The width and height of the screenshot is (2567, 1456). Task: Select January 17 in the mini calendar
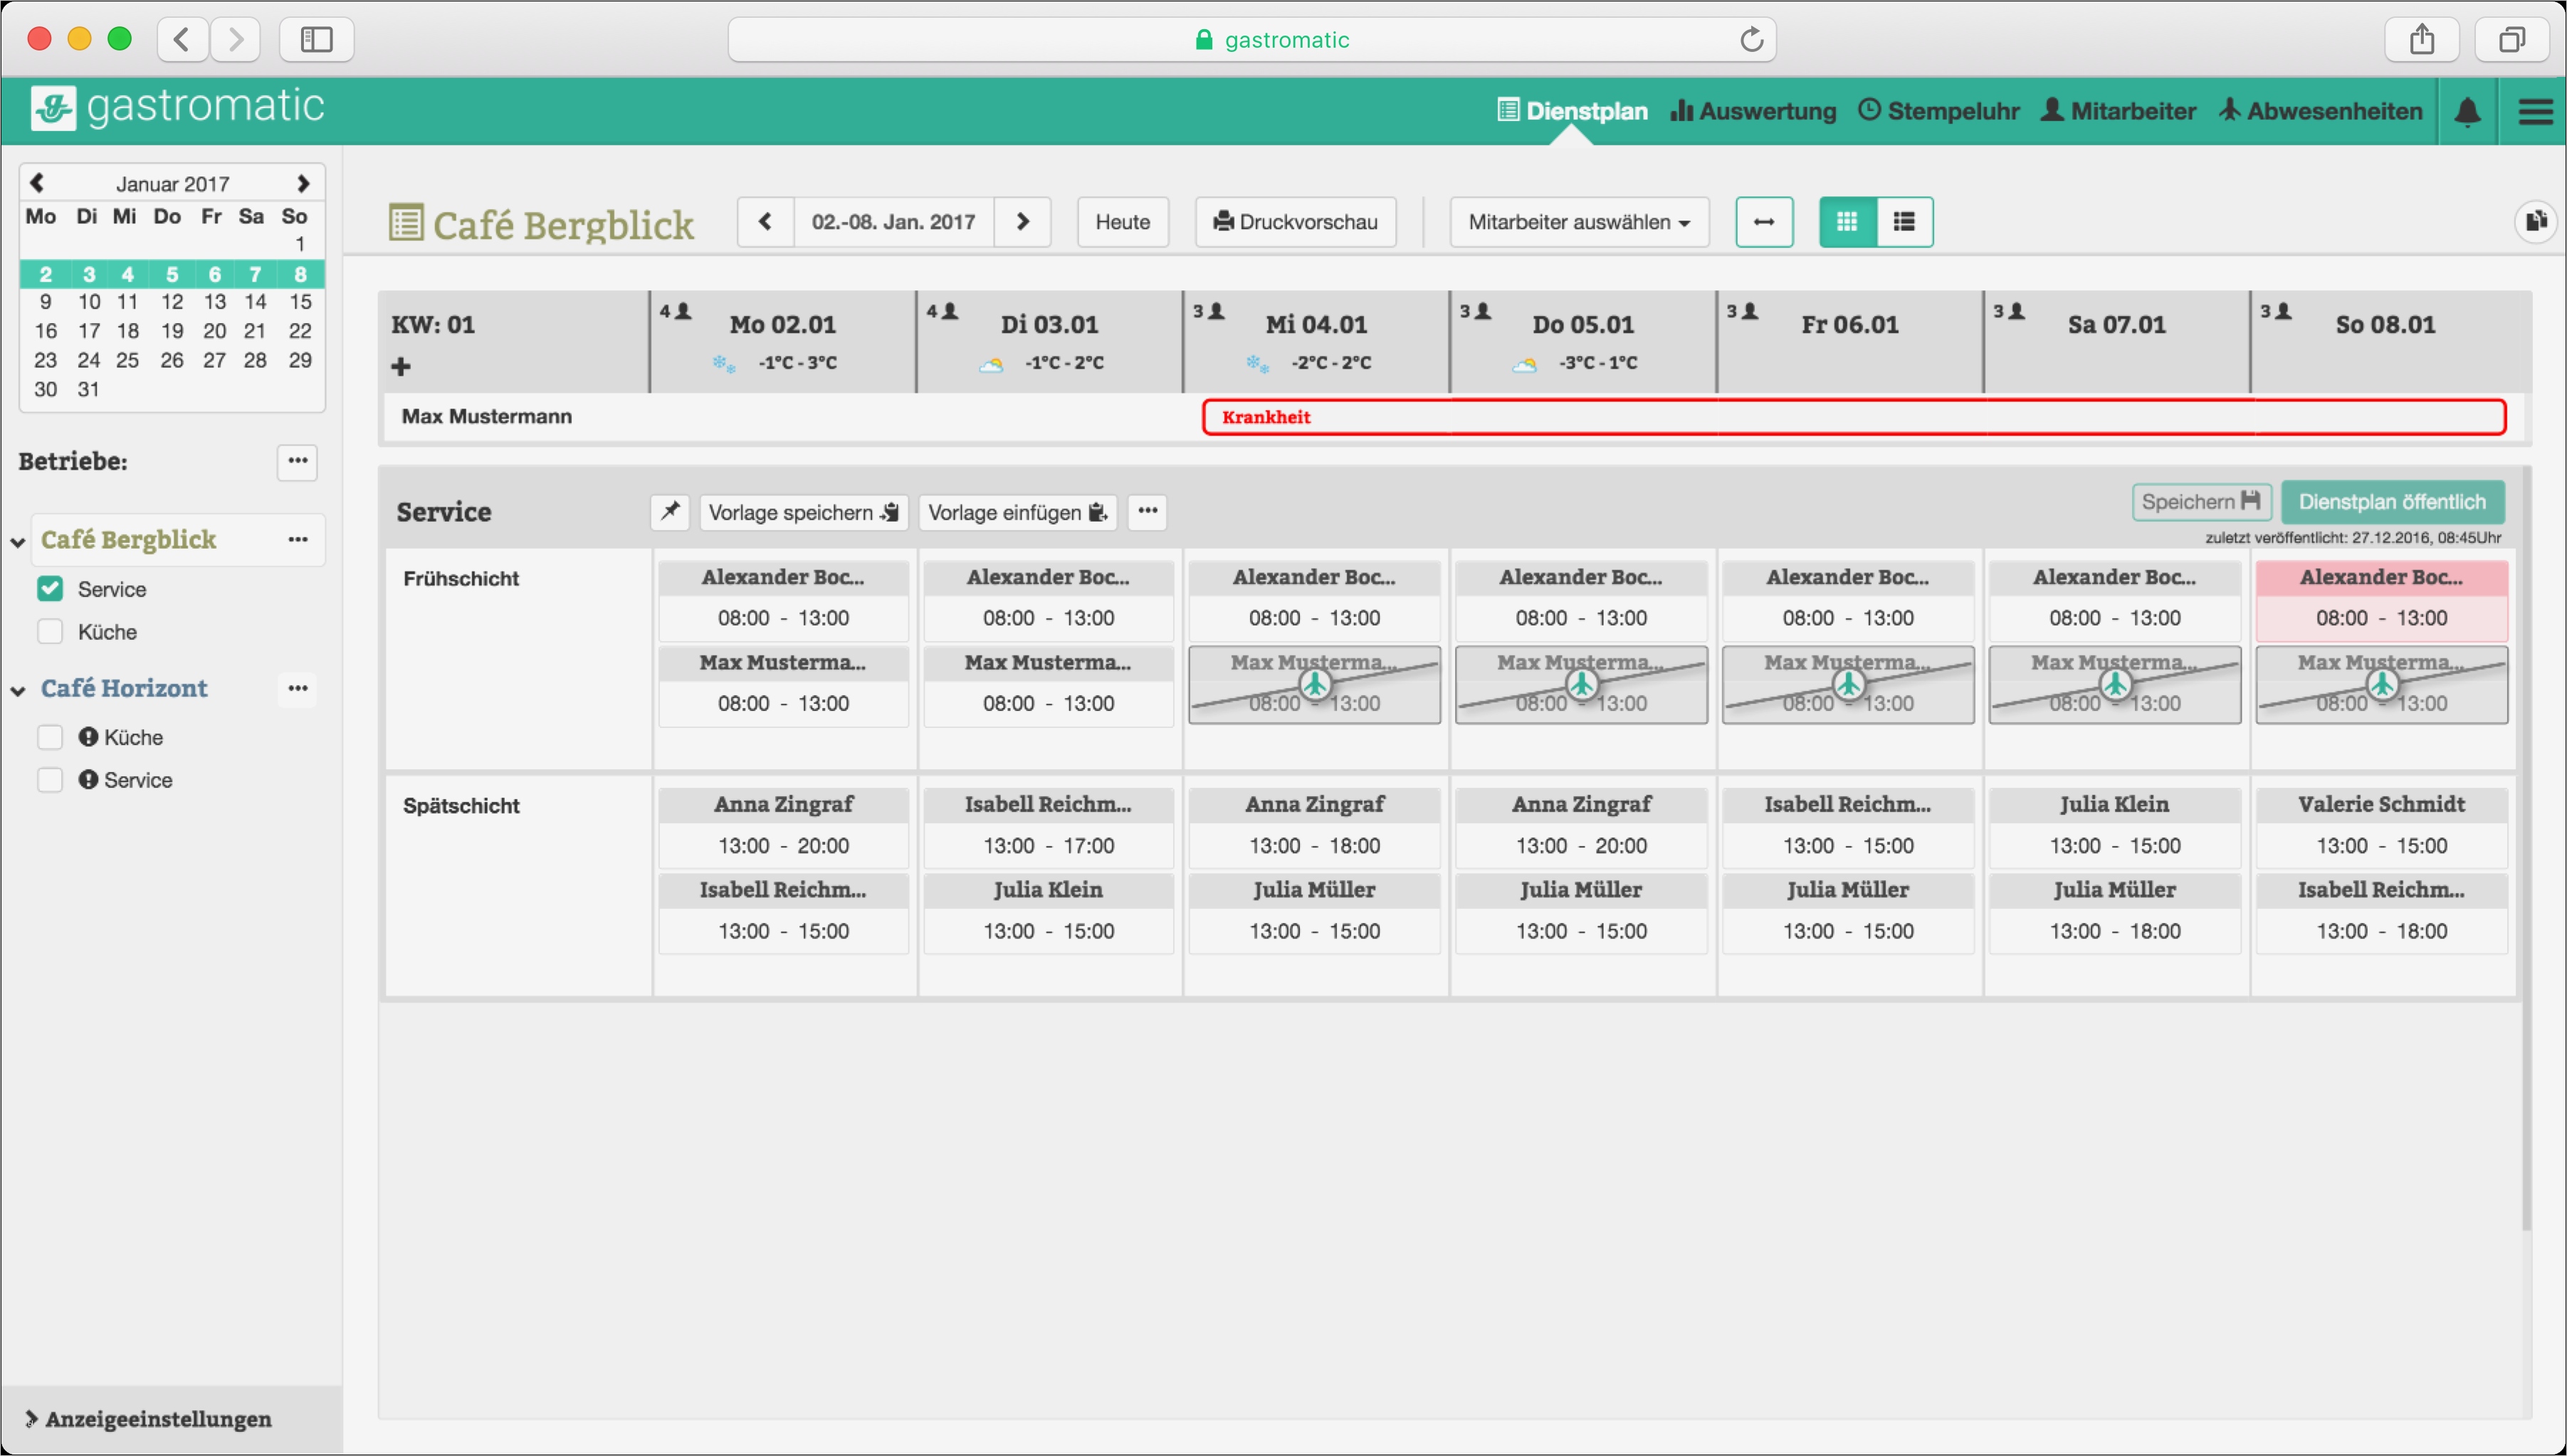click(89, 331)
